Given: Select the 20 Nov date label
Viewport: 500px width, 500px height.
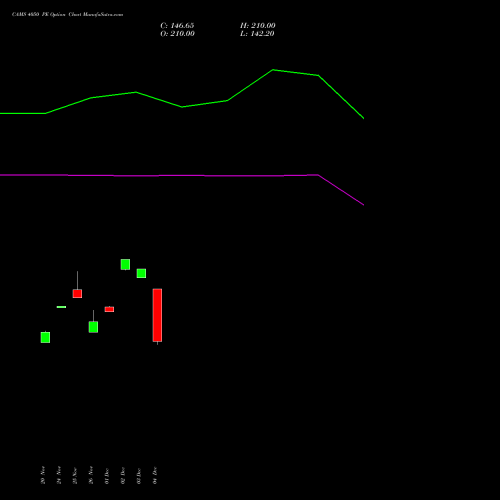Looking at the screenshot, I should [x=43, y=475].
